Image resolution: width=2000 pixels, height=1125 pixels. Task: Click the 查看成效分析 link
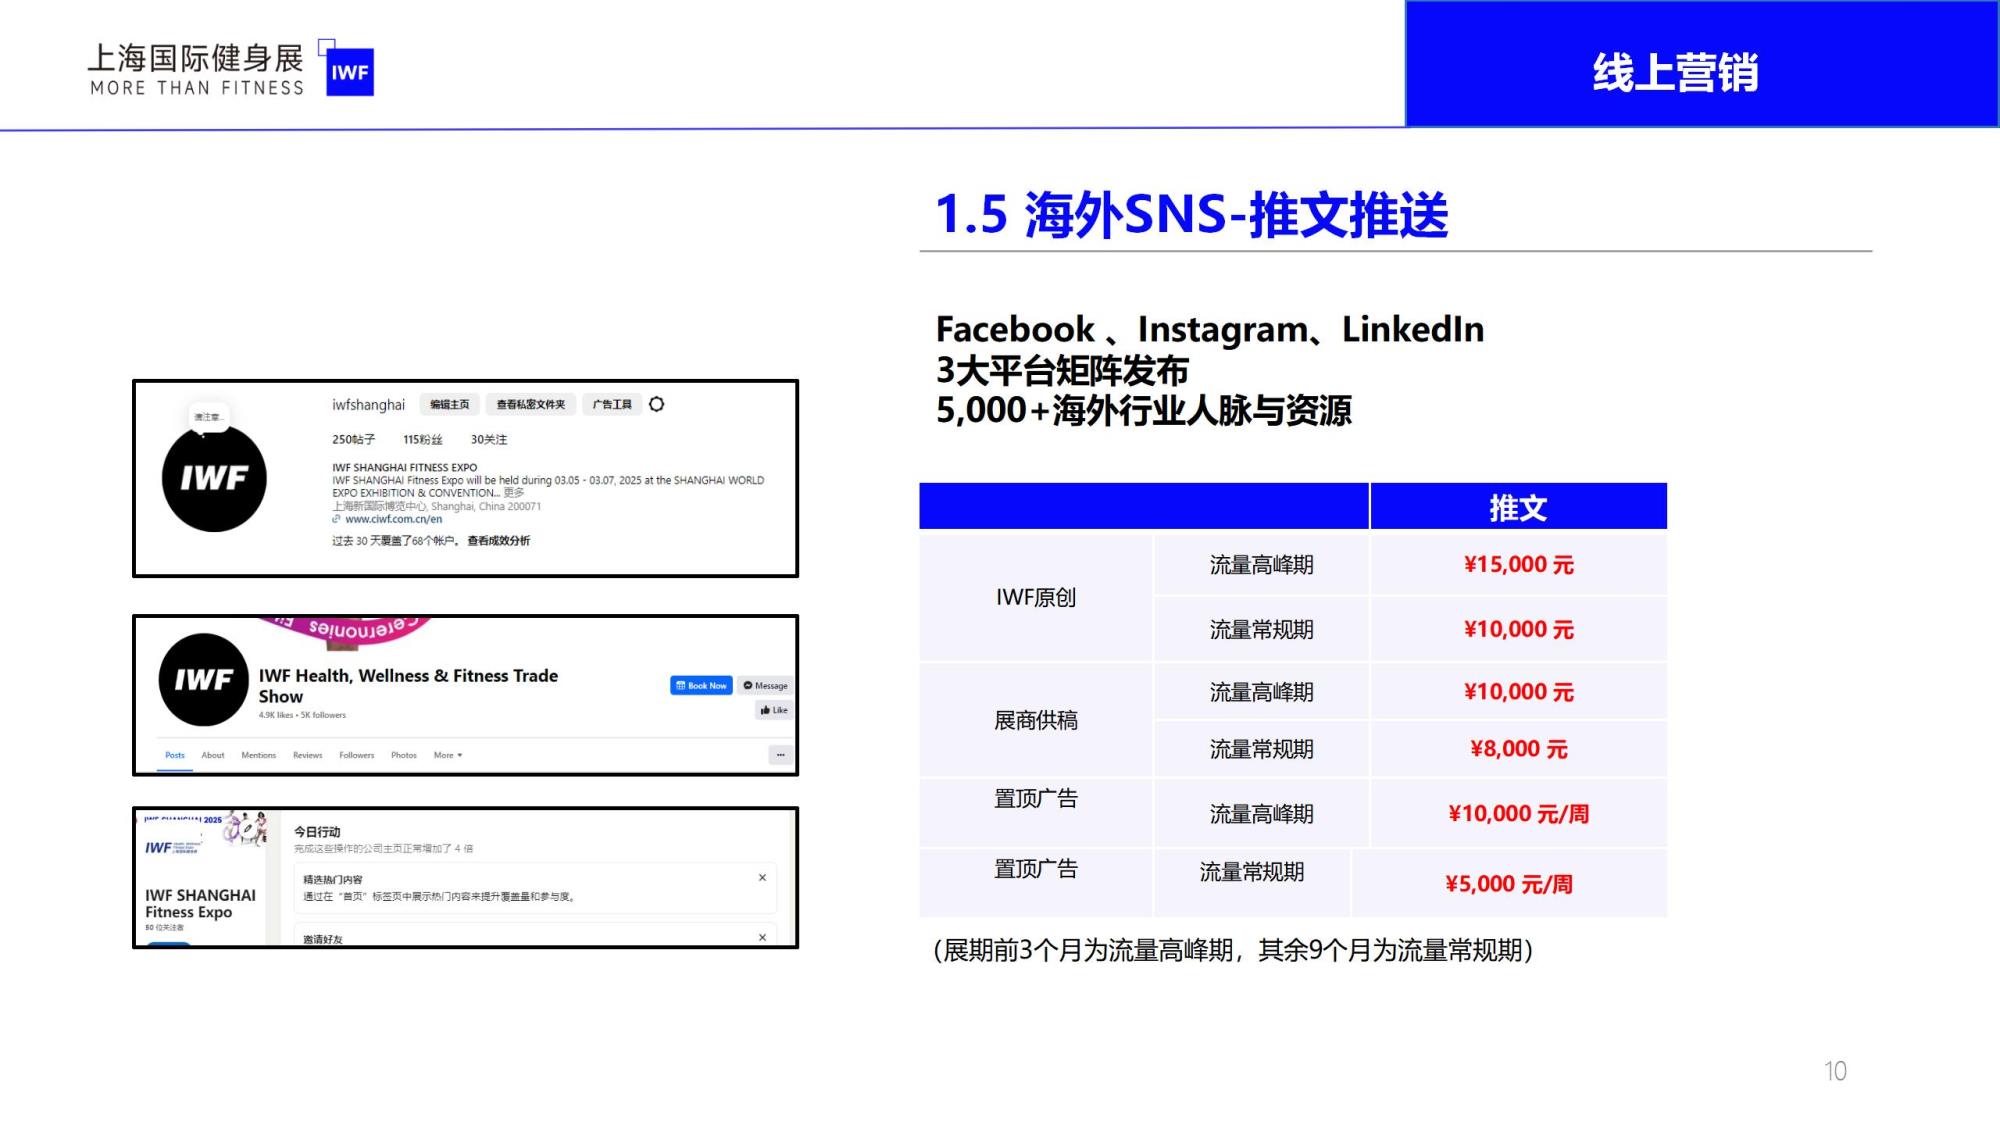tap(499, 541)
